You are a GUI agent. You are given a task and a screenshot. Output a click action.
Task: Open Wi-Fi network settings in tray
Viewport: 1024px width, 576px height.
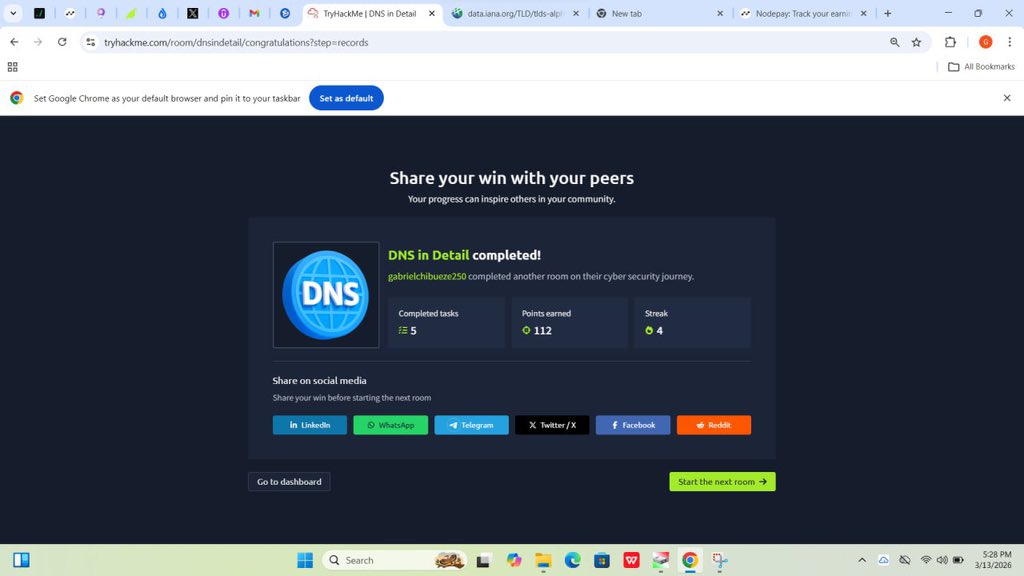(926, 560)
